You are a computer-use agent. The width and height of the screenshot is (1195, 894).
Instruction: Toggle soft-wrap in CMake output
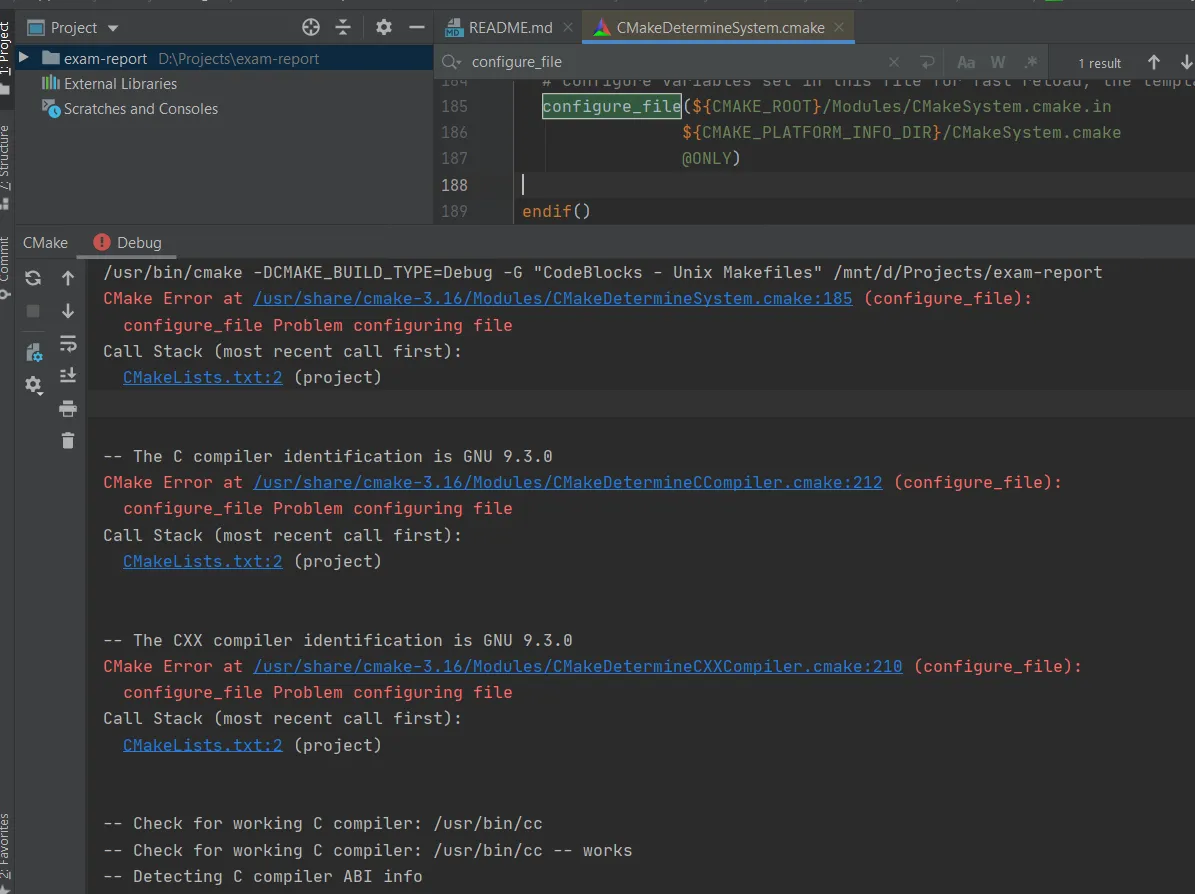tap(68, 344)
